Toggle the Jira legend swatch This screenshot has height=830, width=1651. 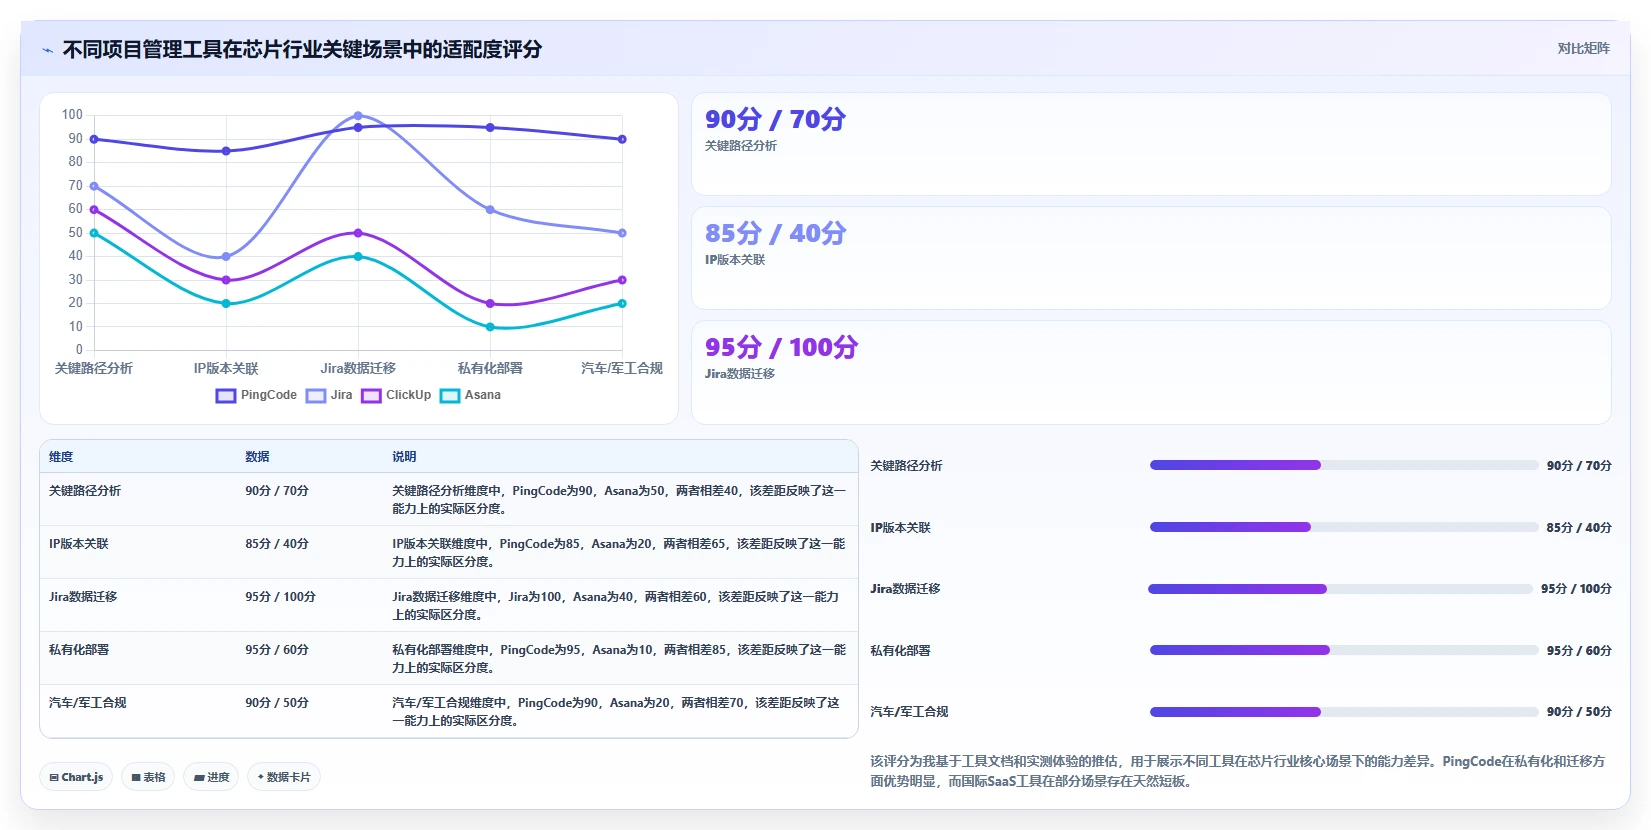coord(316,396)
